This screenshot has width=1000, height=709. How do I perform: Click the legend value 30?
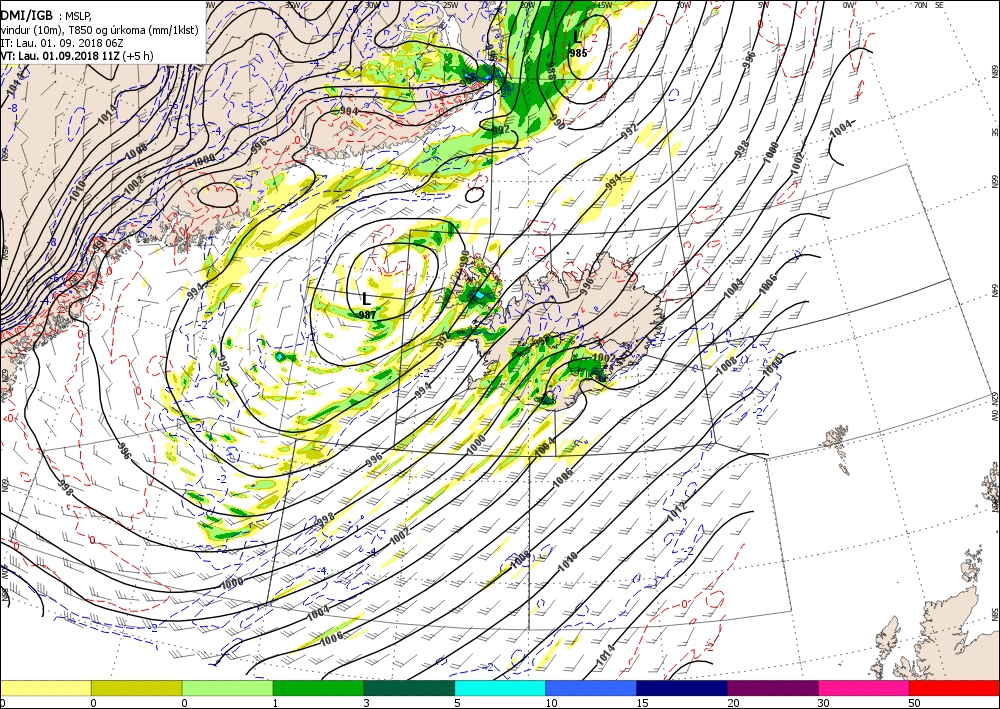point(824,703)
